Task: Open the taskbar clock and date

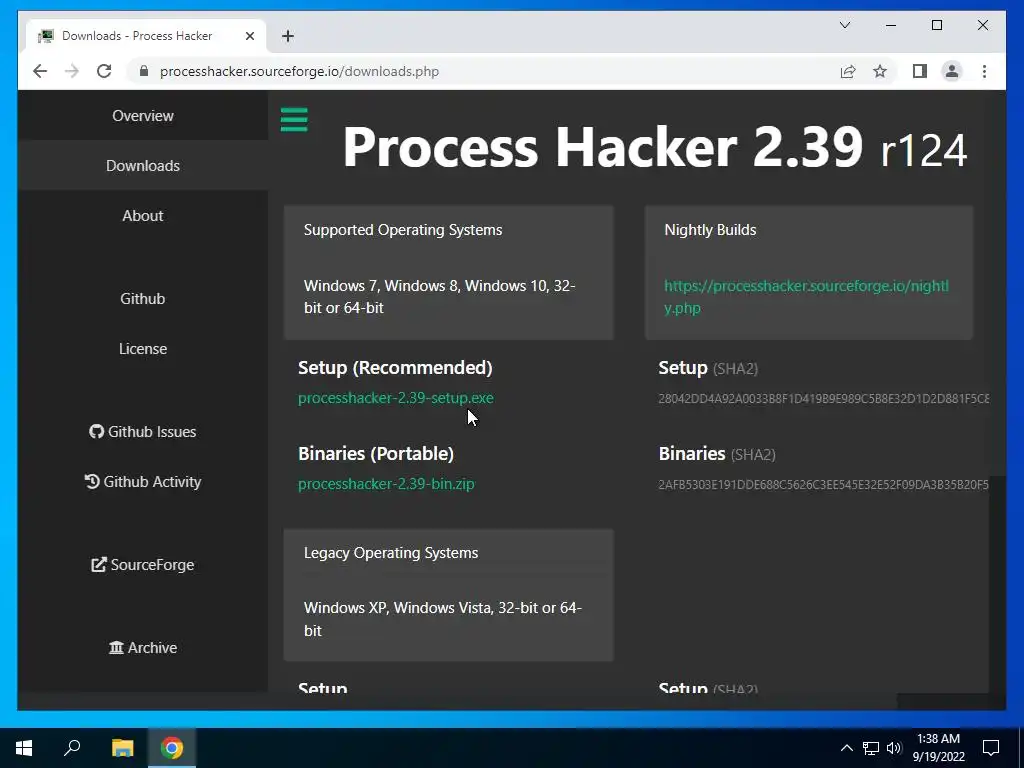Action: (x=938, y=748)
